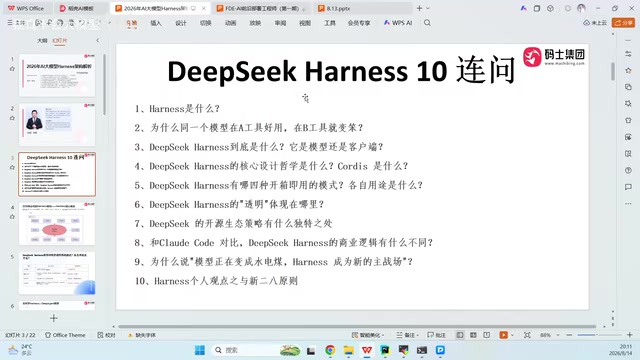Screen dimensions: 640x360
Task: Click the Office Theme status entry
Action: pos(65,335)
